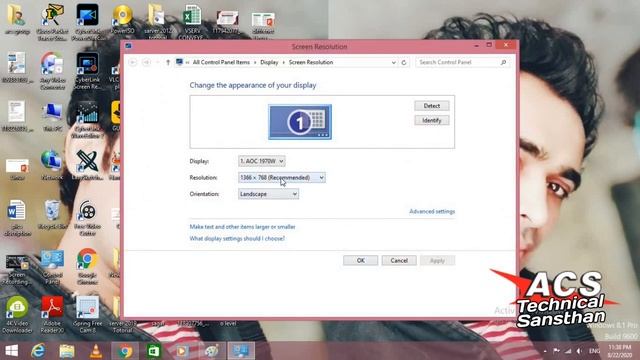
Task: Open Recycle Bin on desktop
Action: tap(52, 215)
